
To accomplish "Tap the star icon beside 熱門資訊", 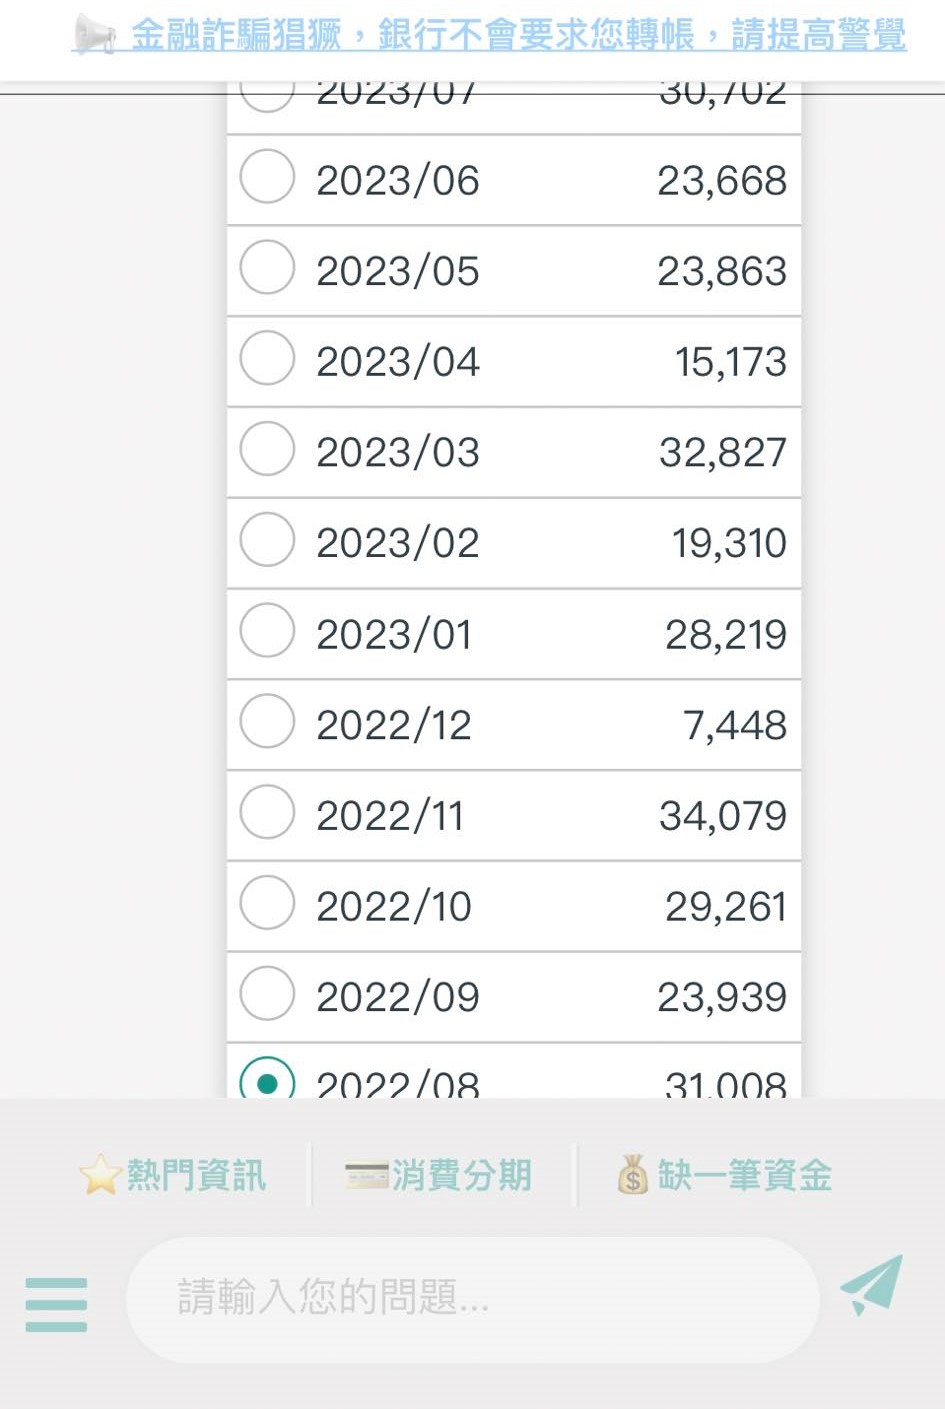I will click(x=100, y=1175).
